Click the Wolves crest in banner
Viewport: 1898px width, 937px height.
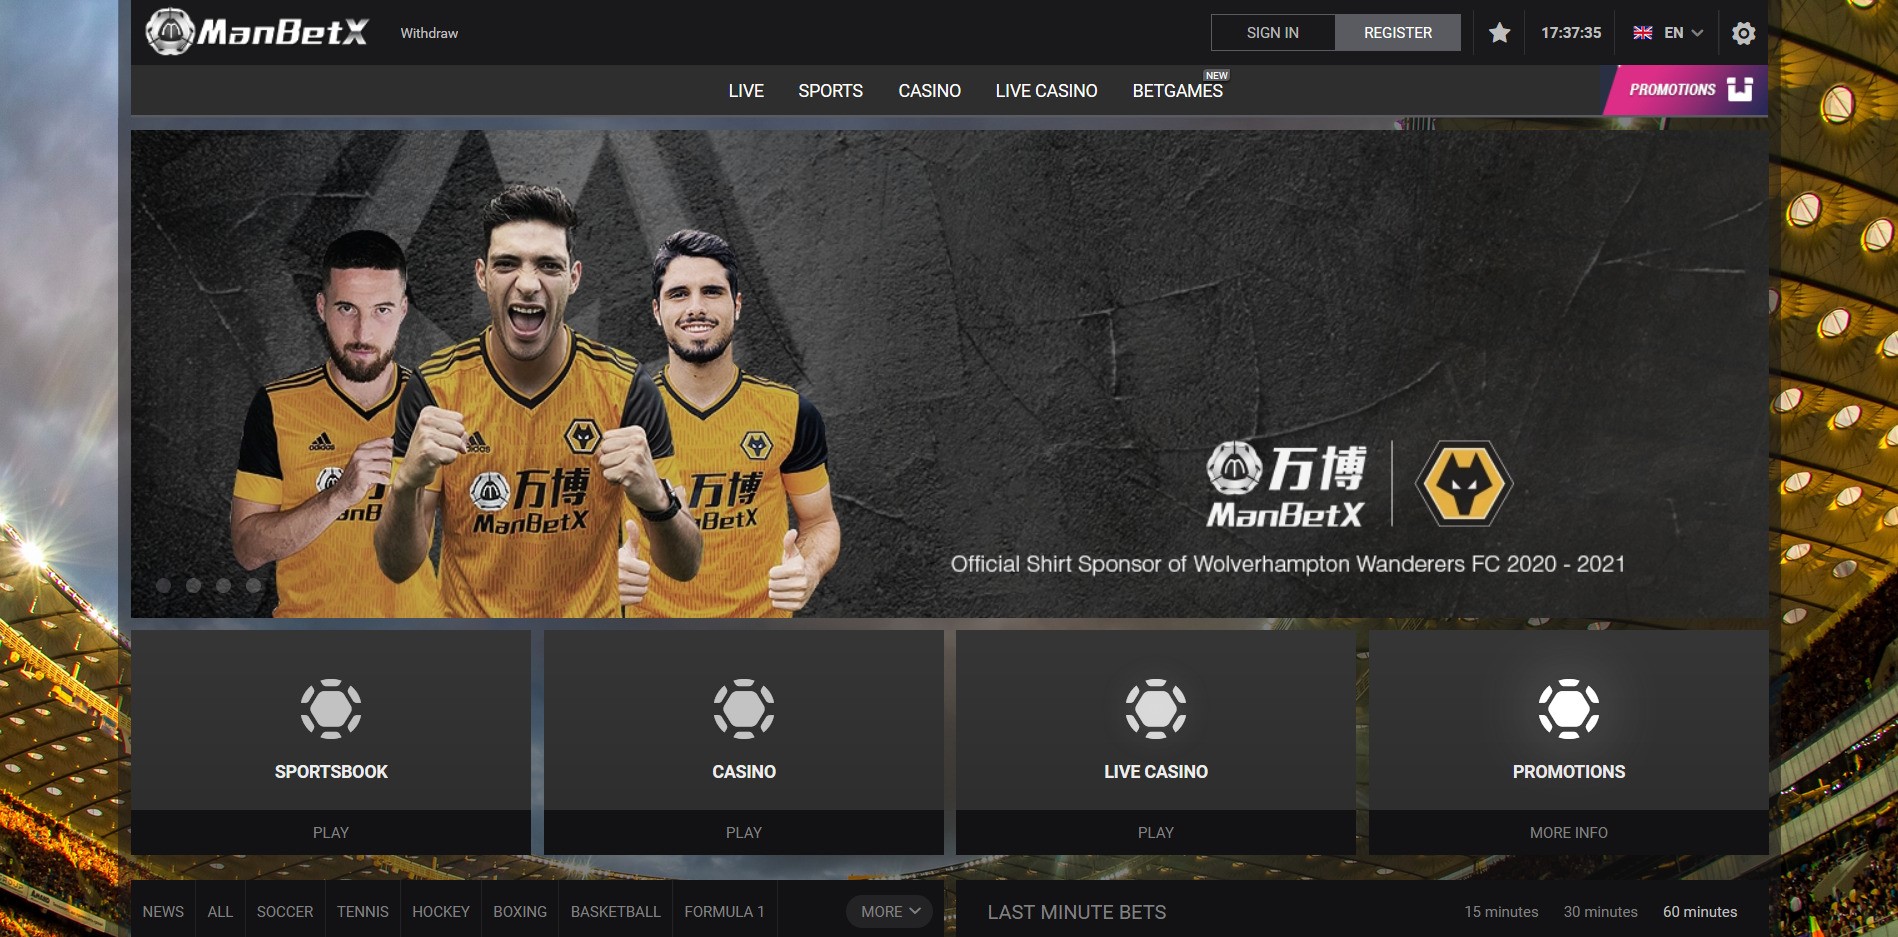click(1464, 483)
